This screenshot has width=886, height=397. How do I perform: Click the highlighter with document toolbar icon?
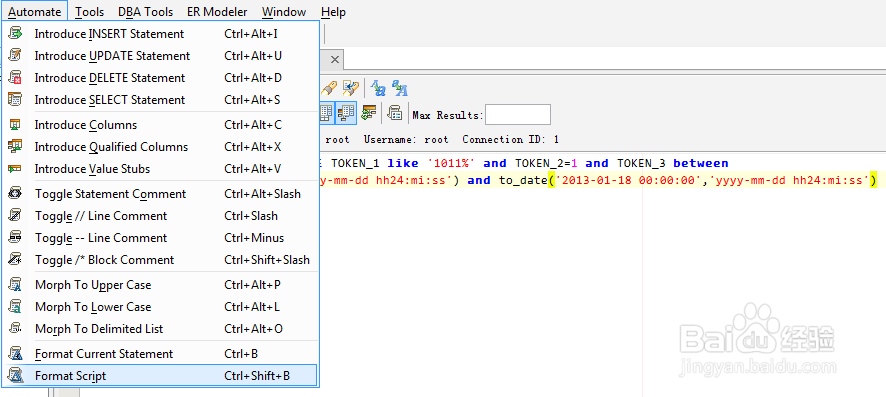351,88
